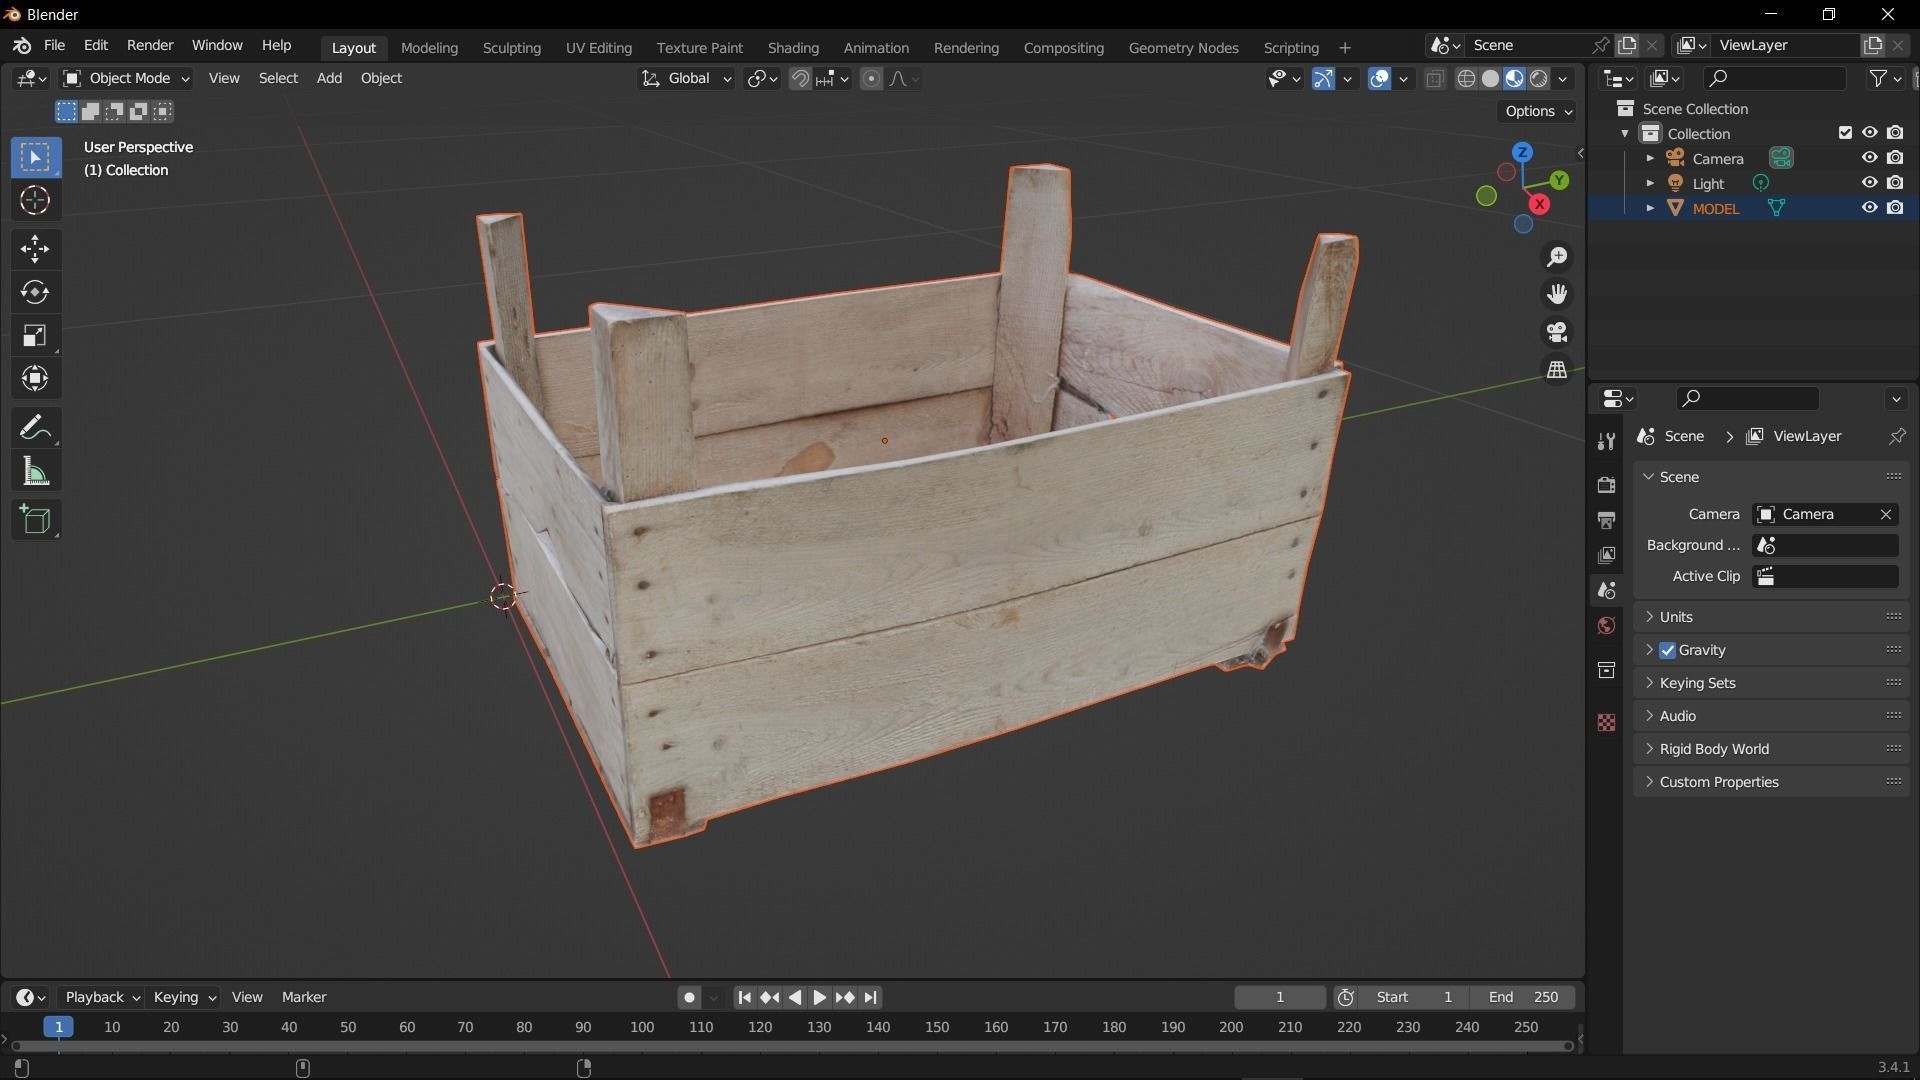The image size is (1920, 1080).
Task: Expand the Rigid Body World panel
Action: (1771, 749)
